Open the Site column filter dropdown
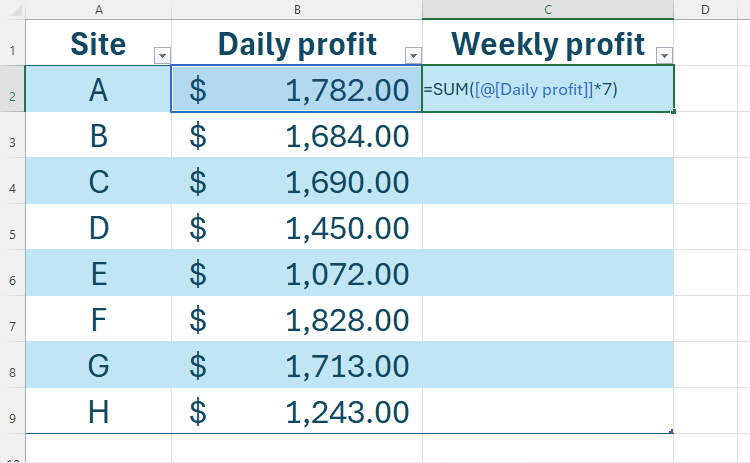Image resolution: width=750 pixels, height=463 pixels. pyautogui.click(x=162, y=56)
